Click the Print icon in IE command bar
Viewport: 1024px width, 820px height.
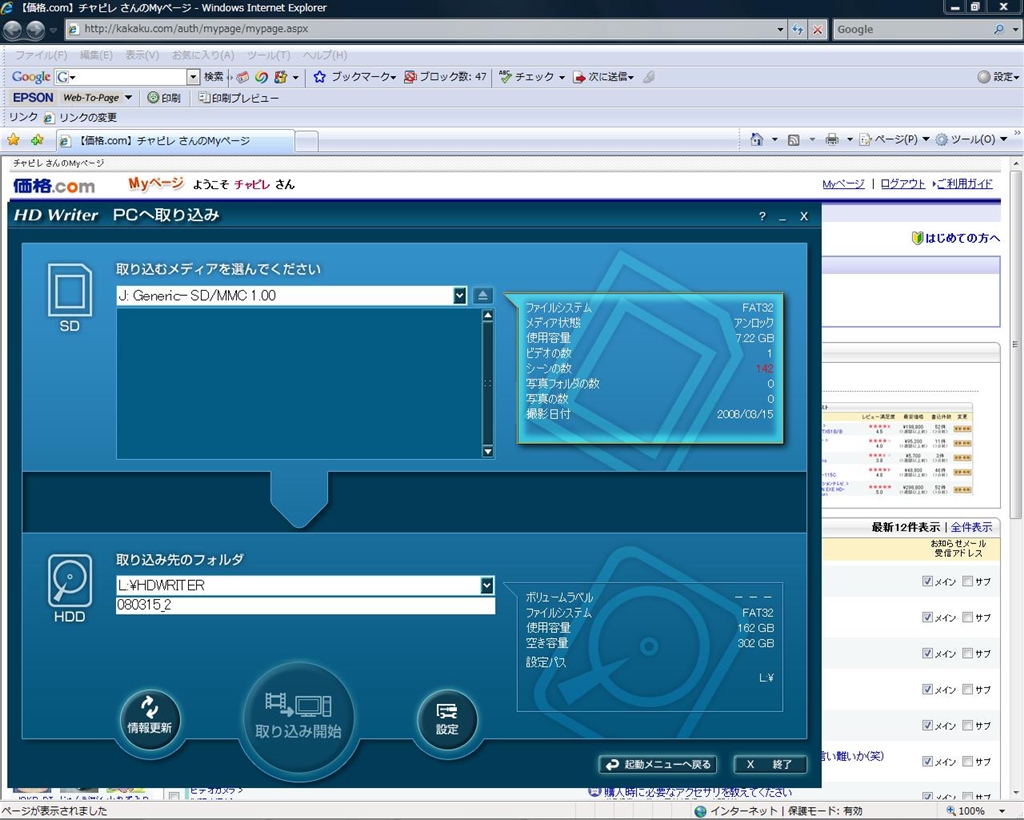(831, 139)
